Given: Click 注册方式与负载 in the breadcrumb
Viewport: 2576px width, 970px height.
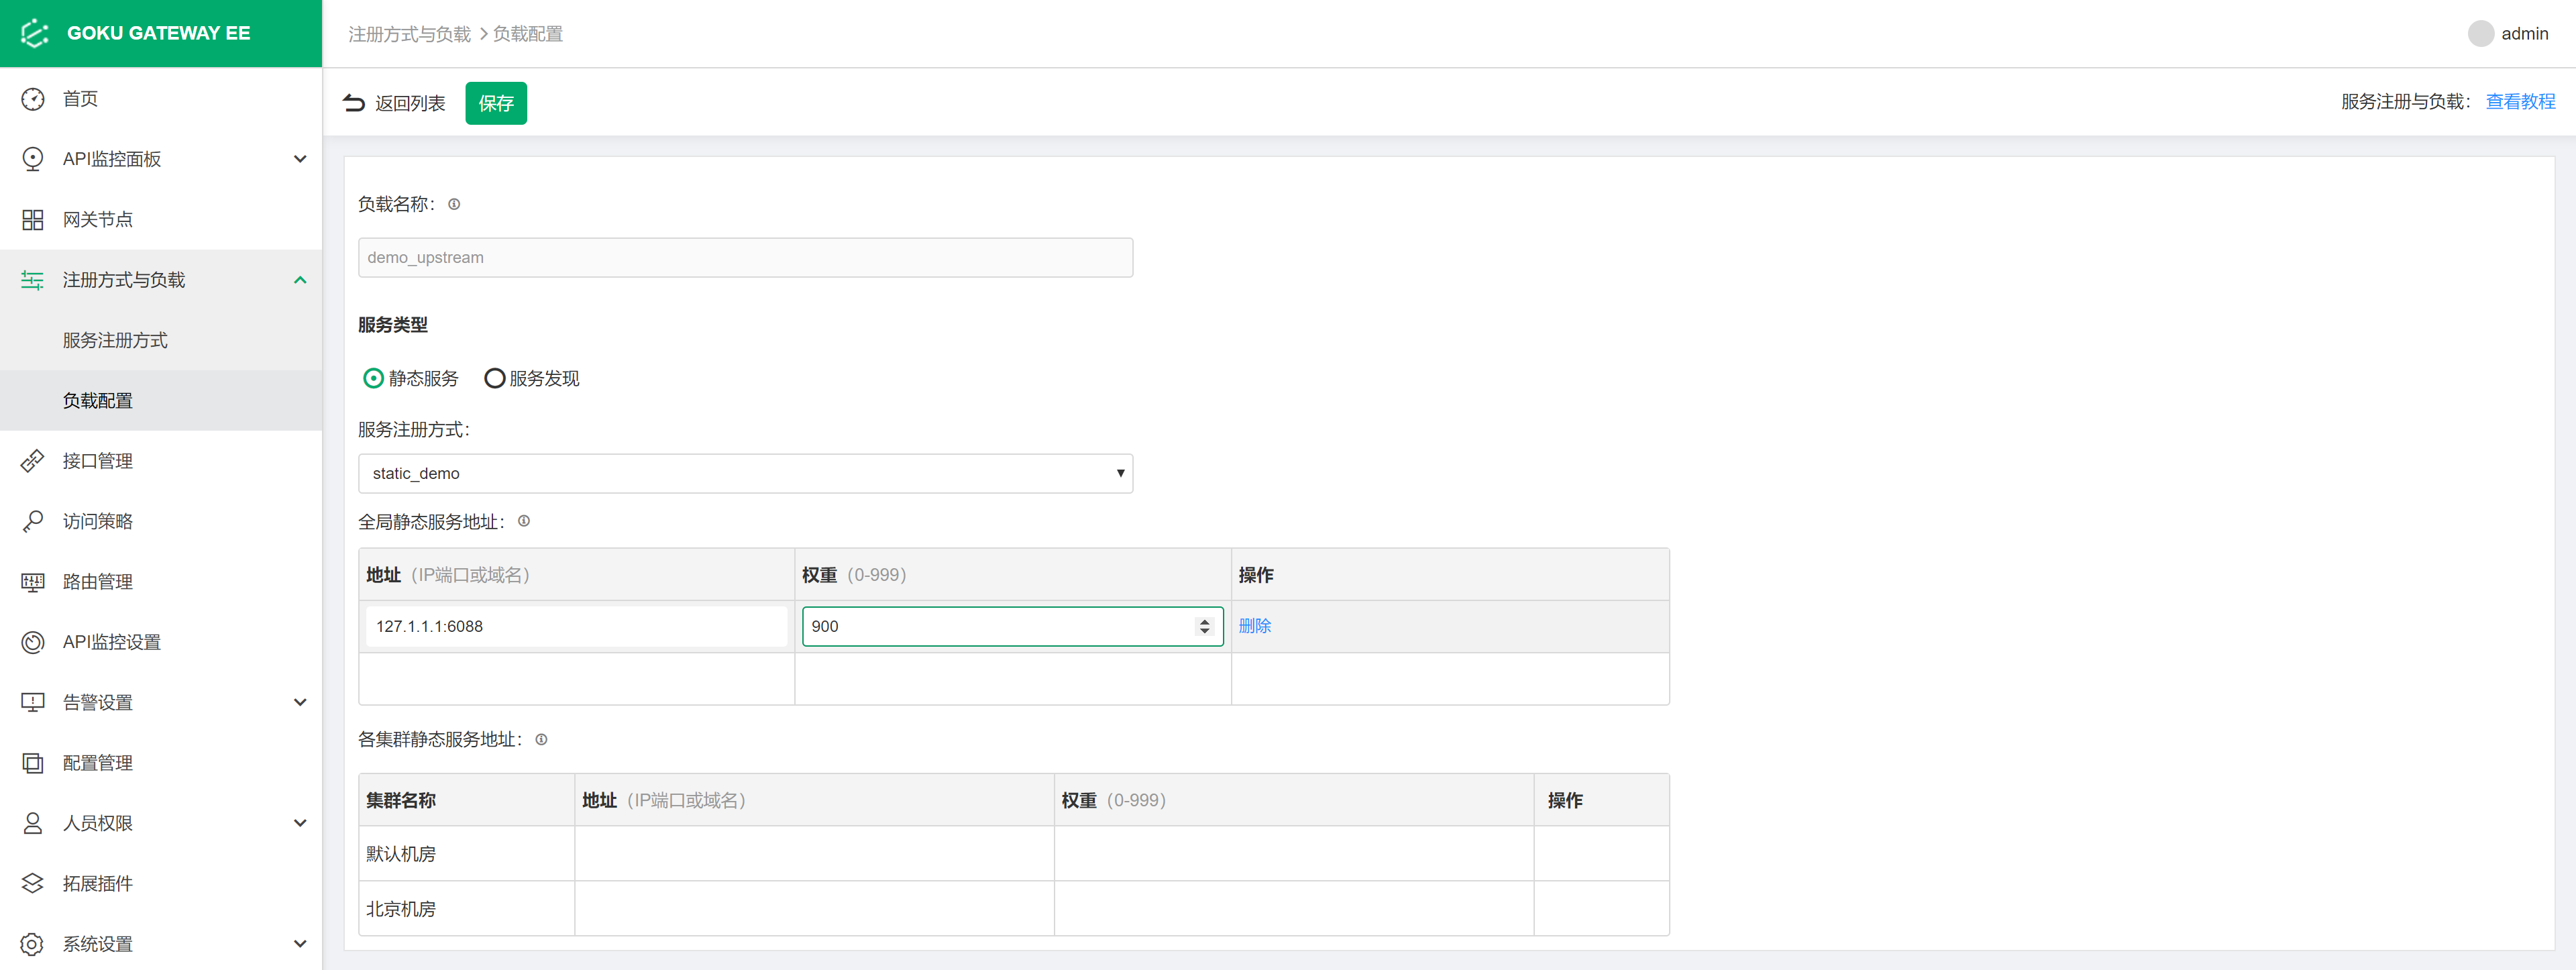Looking at the screenshot, I should click(x=409, y=34).
